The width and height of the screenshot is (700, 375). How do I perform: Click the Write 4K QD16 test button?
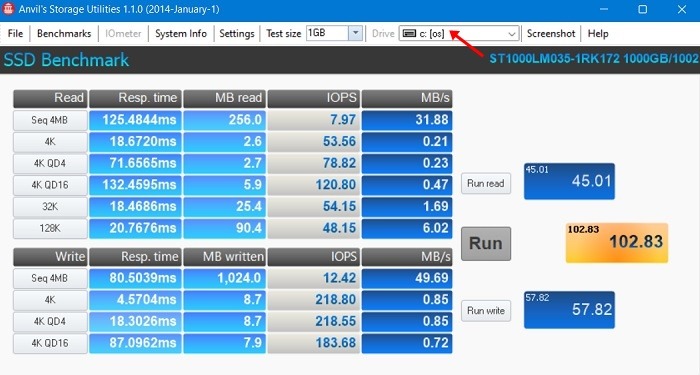pos(50,343)
